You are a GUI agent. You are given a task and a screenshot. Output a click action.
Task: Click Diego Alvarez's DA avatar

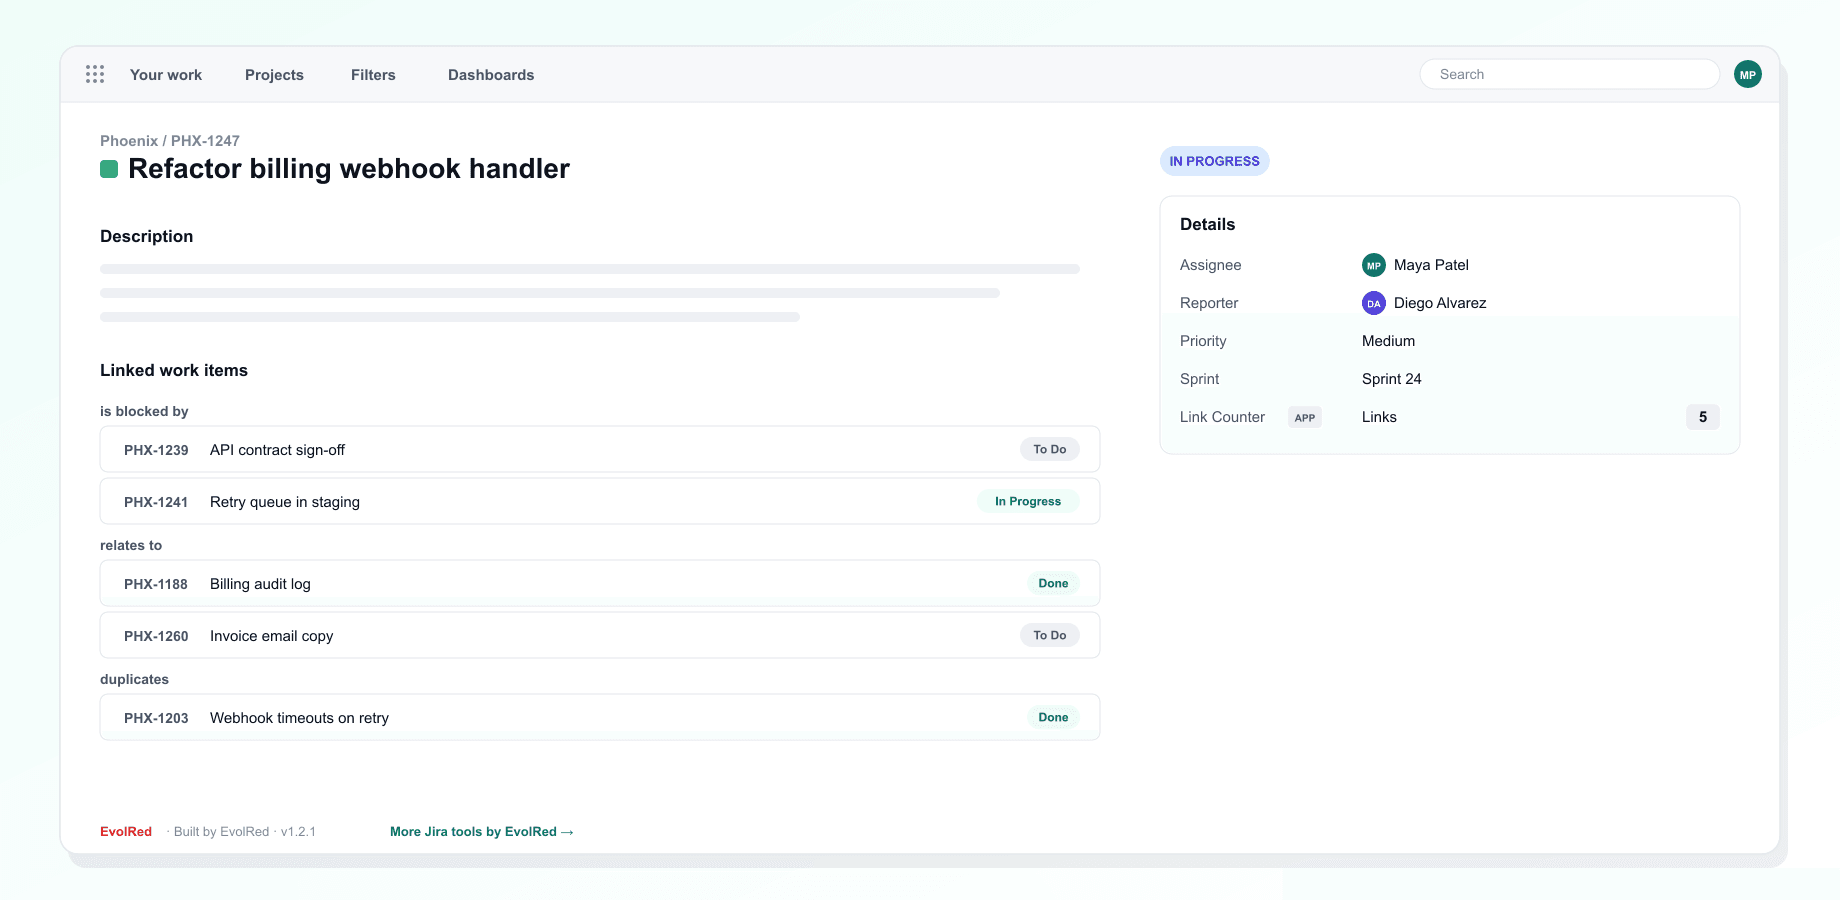pyautogui.click(x=1374, y=303)
